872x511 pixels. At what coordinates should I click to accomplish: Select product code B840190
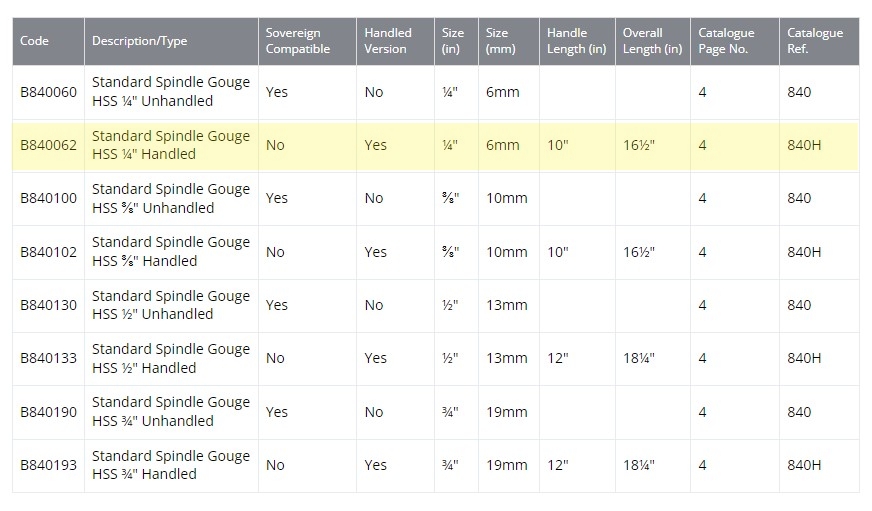tap(48, 411)
